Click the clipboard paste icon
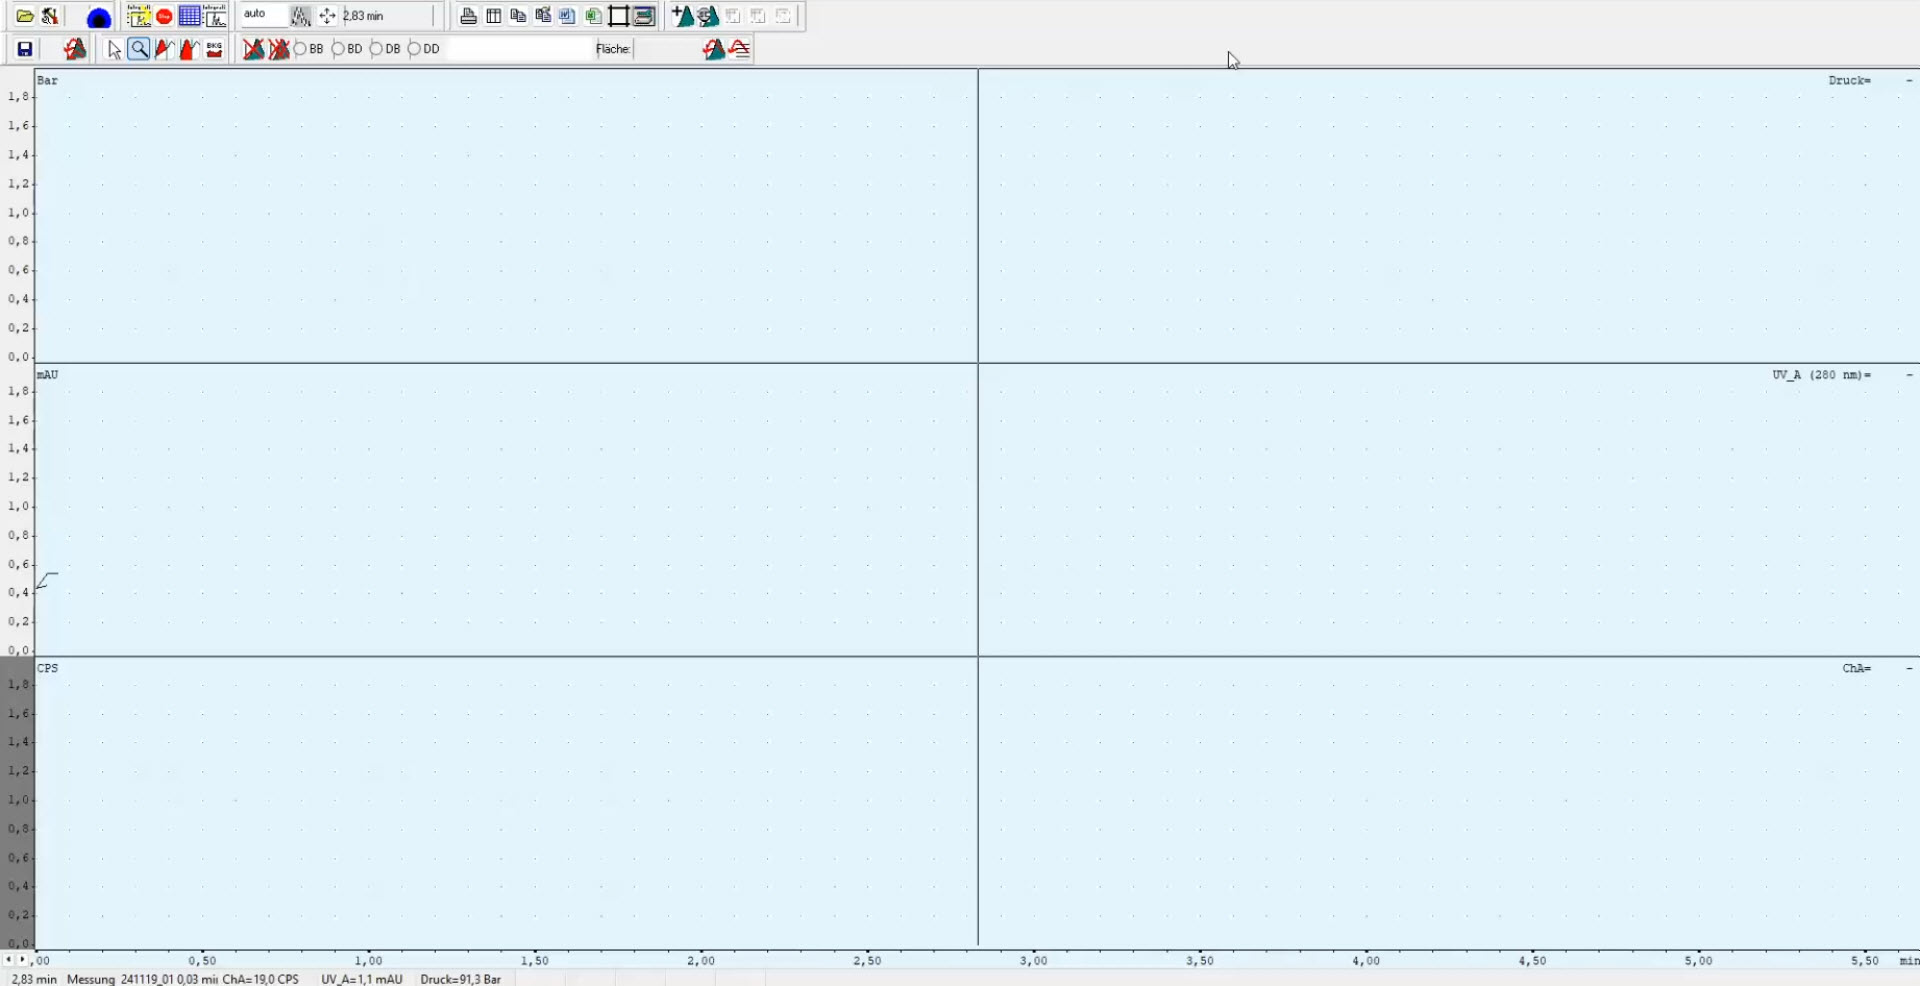Screen dimensions: 1920x986 point(543,16)
